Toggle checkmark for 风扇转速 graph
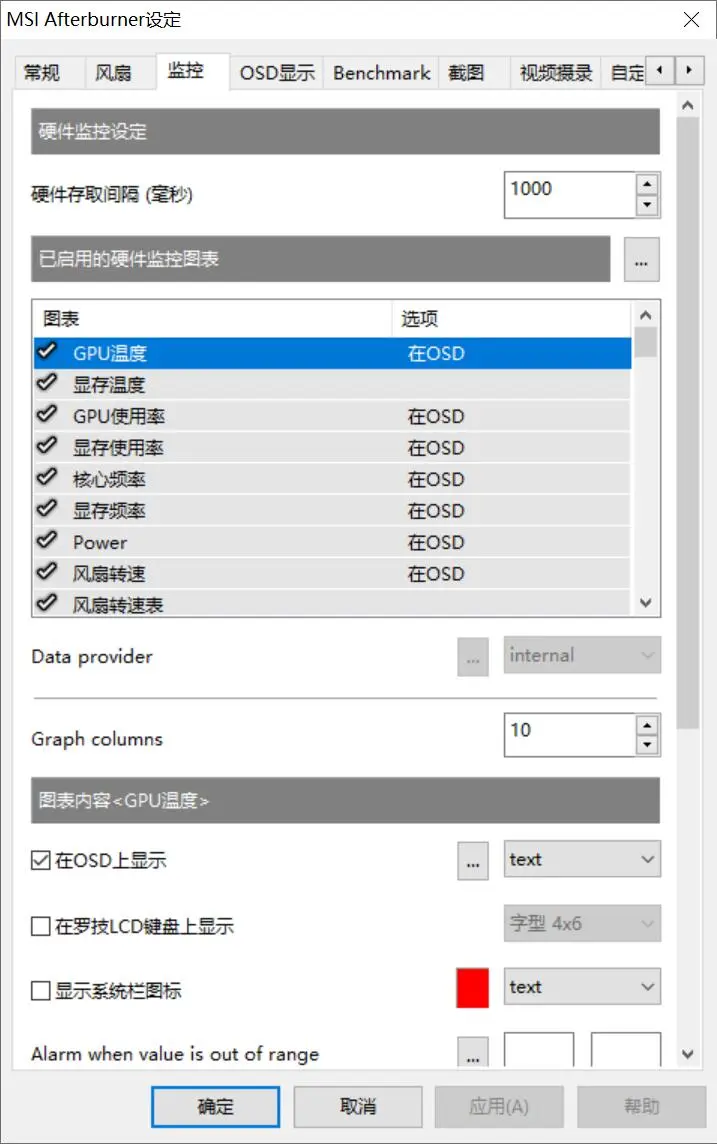Screen dimensions: 717x1144 [x=47, y=571]
